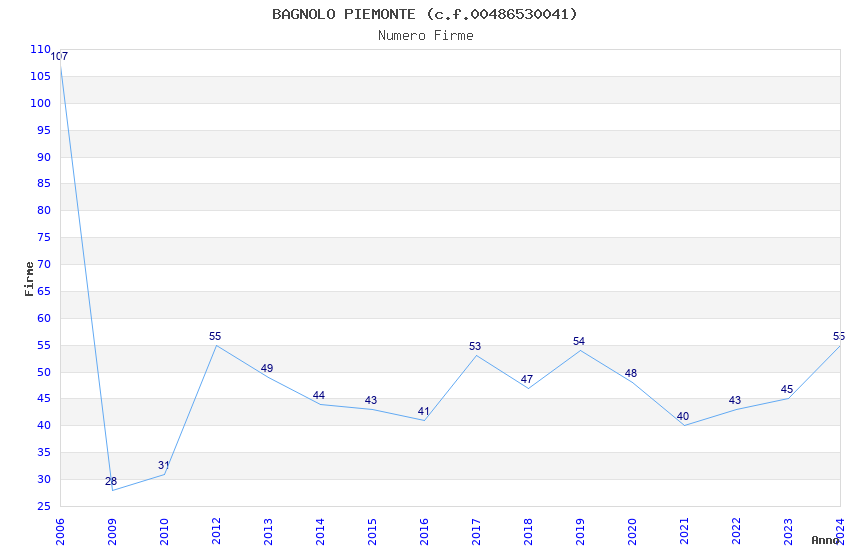Pick the x-axis year label 2023
The width and height of the screenshot is (850, 550).
[788, 532]
